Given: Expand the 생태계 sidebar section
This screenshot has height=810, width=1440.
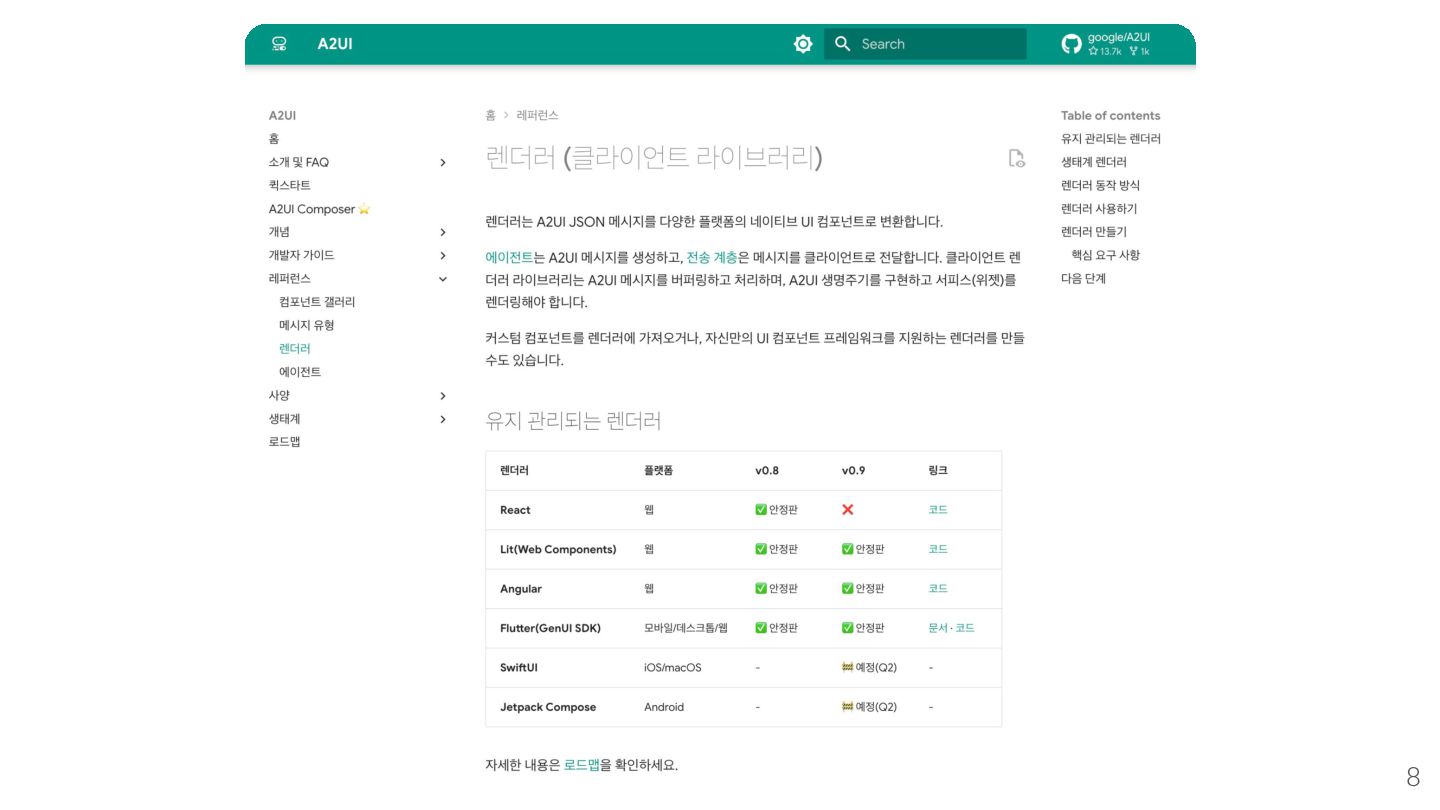Looking at the screenshot, I should coord(443,419).
